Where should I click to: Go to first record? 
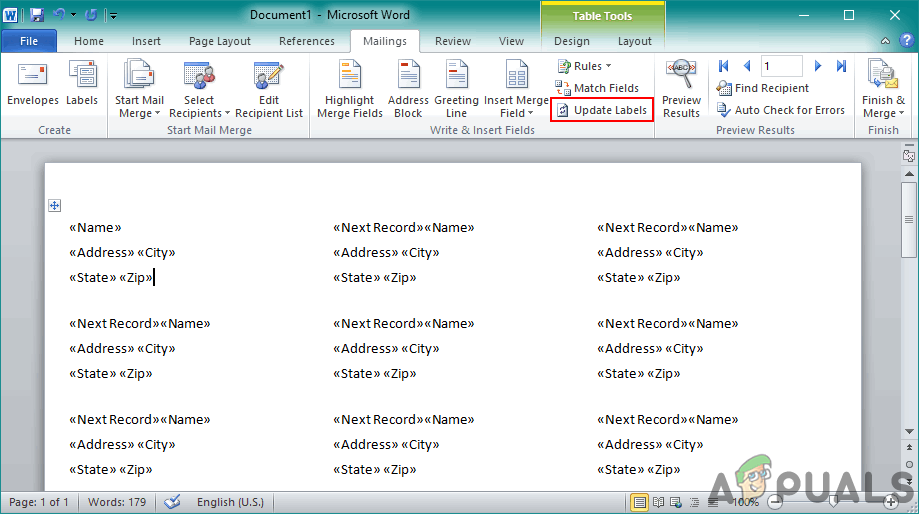point(724,66)
